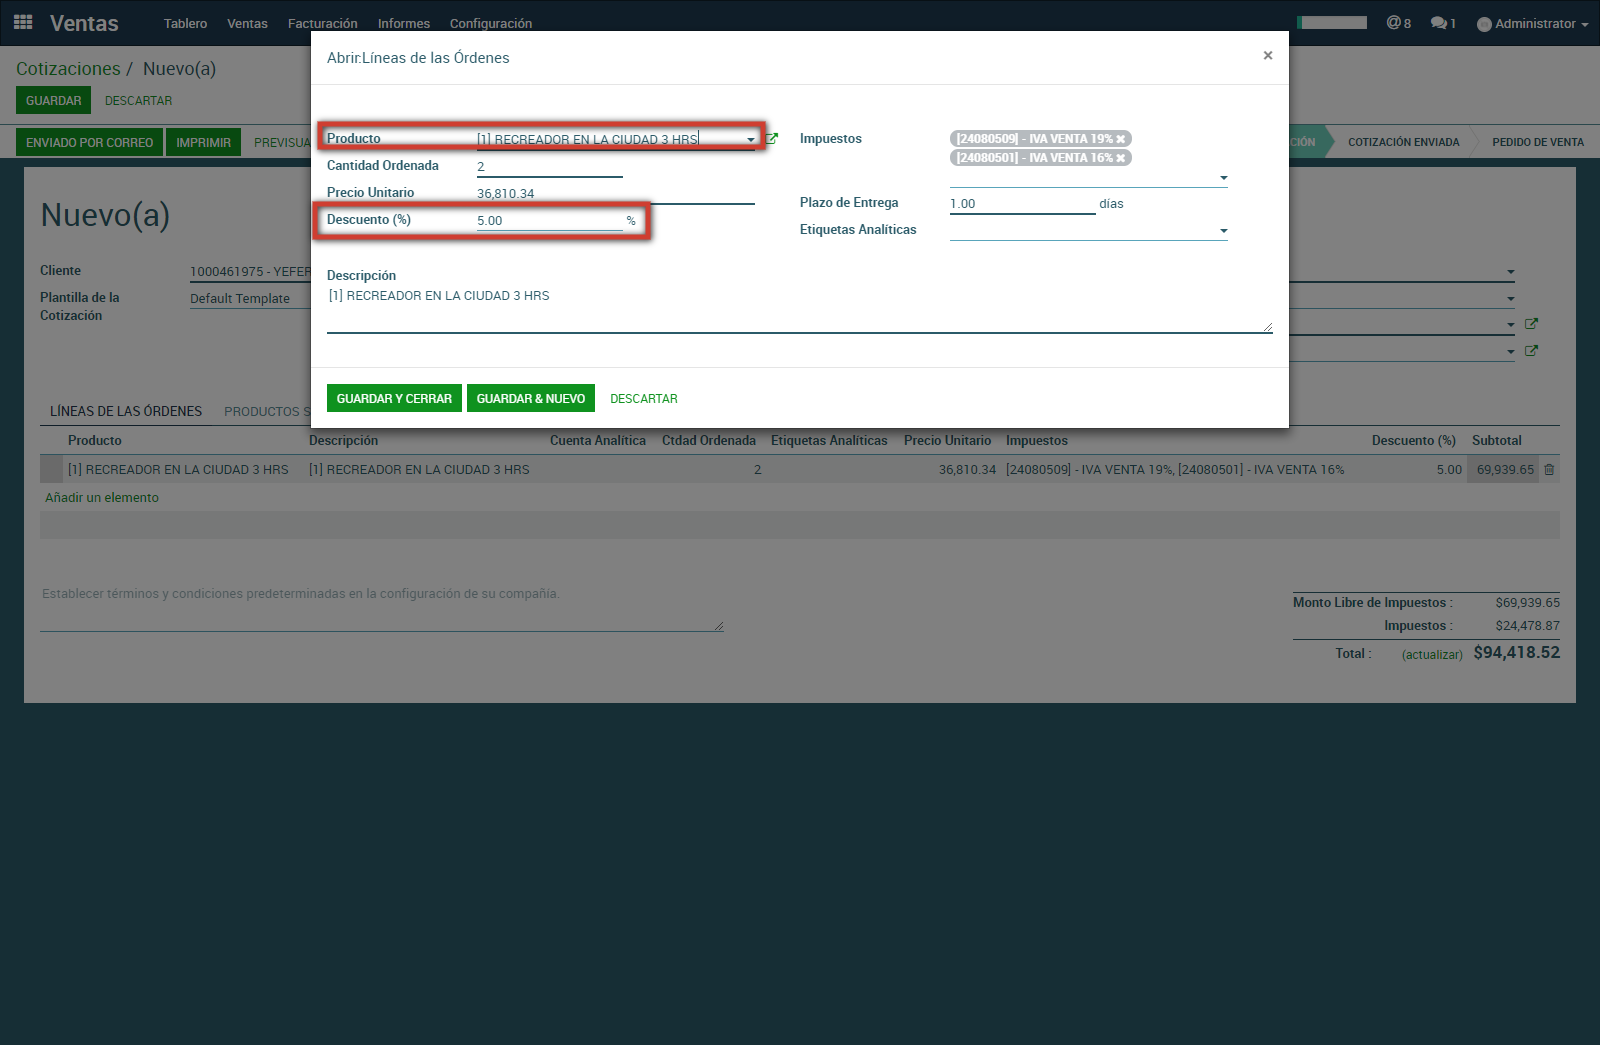
Task: Click the Guardar & Nuevo button
Action: (530, 398)
